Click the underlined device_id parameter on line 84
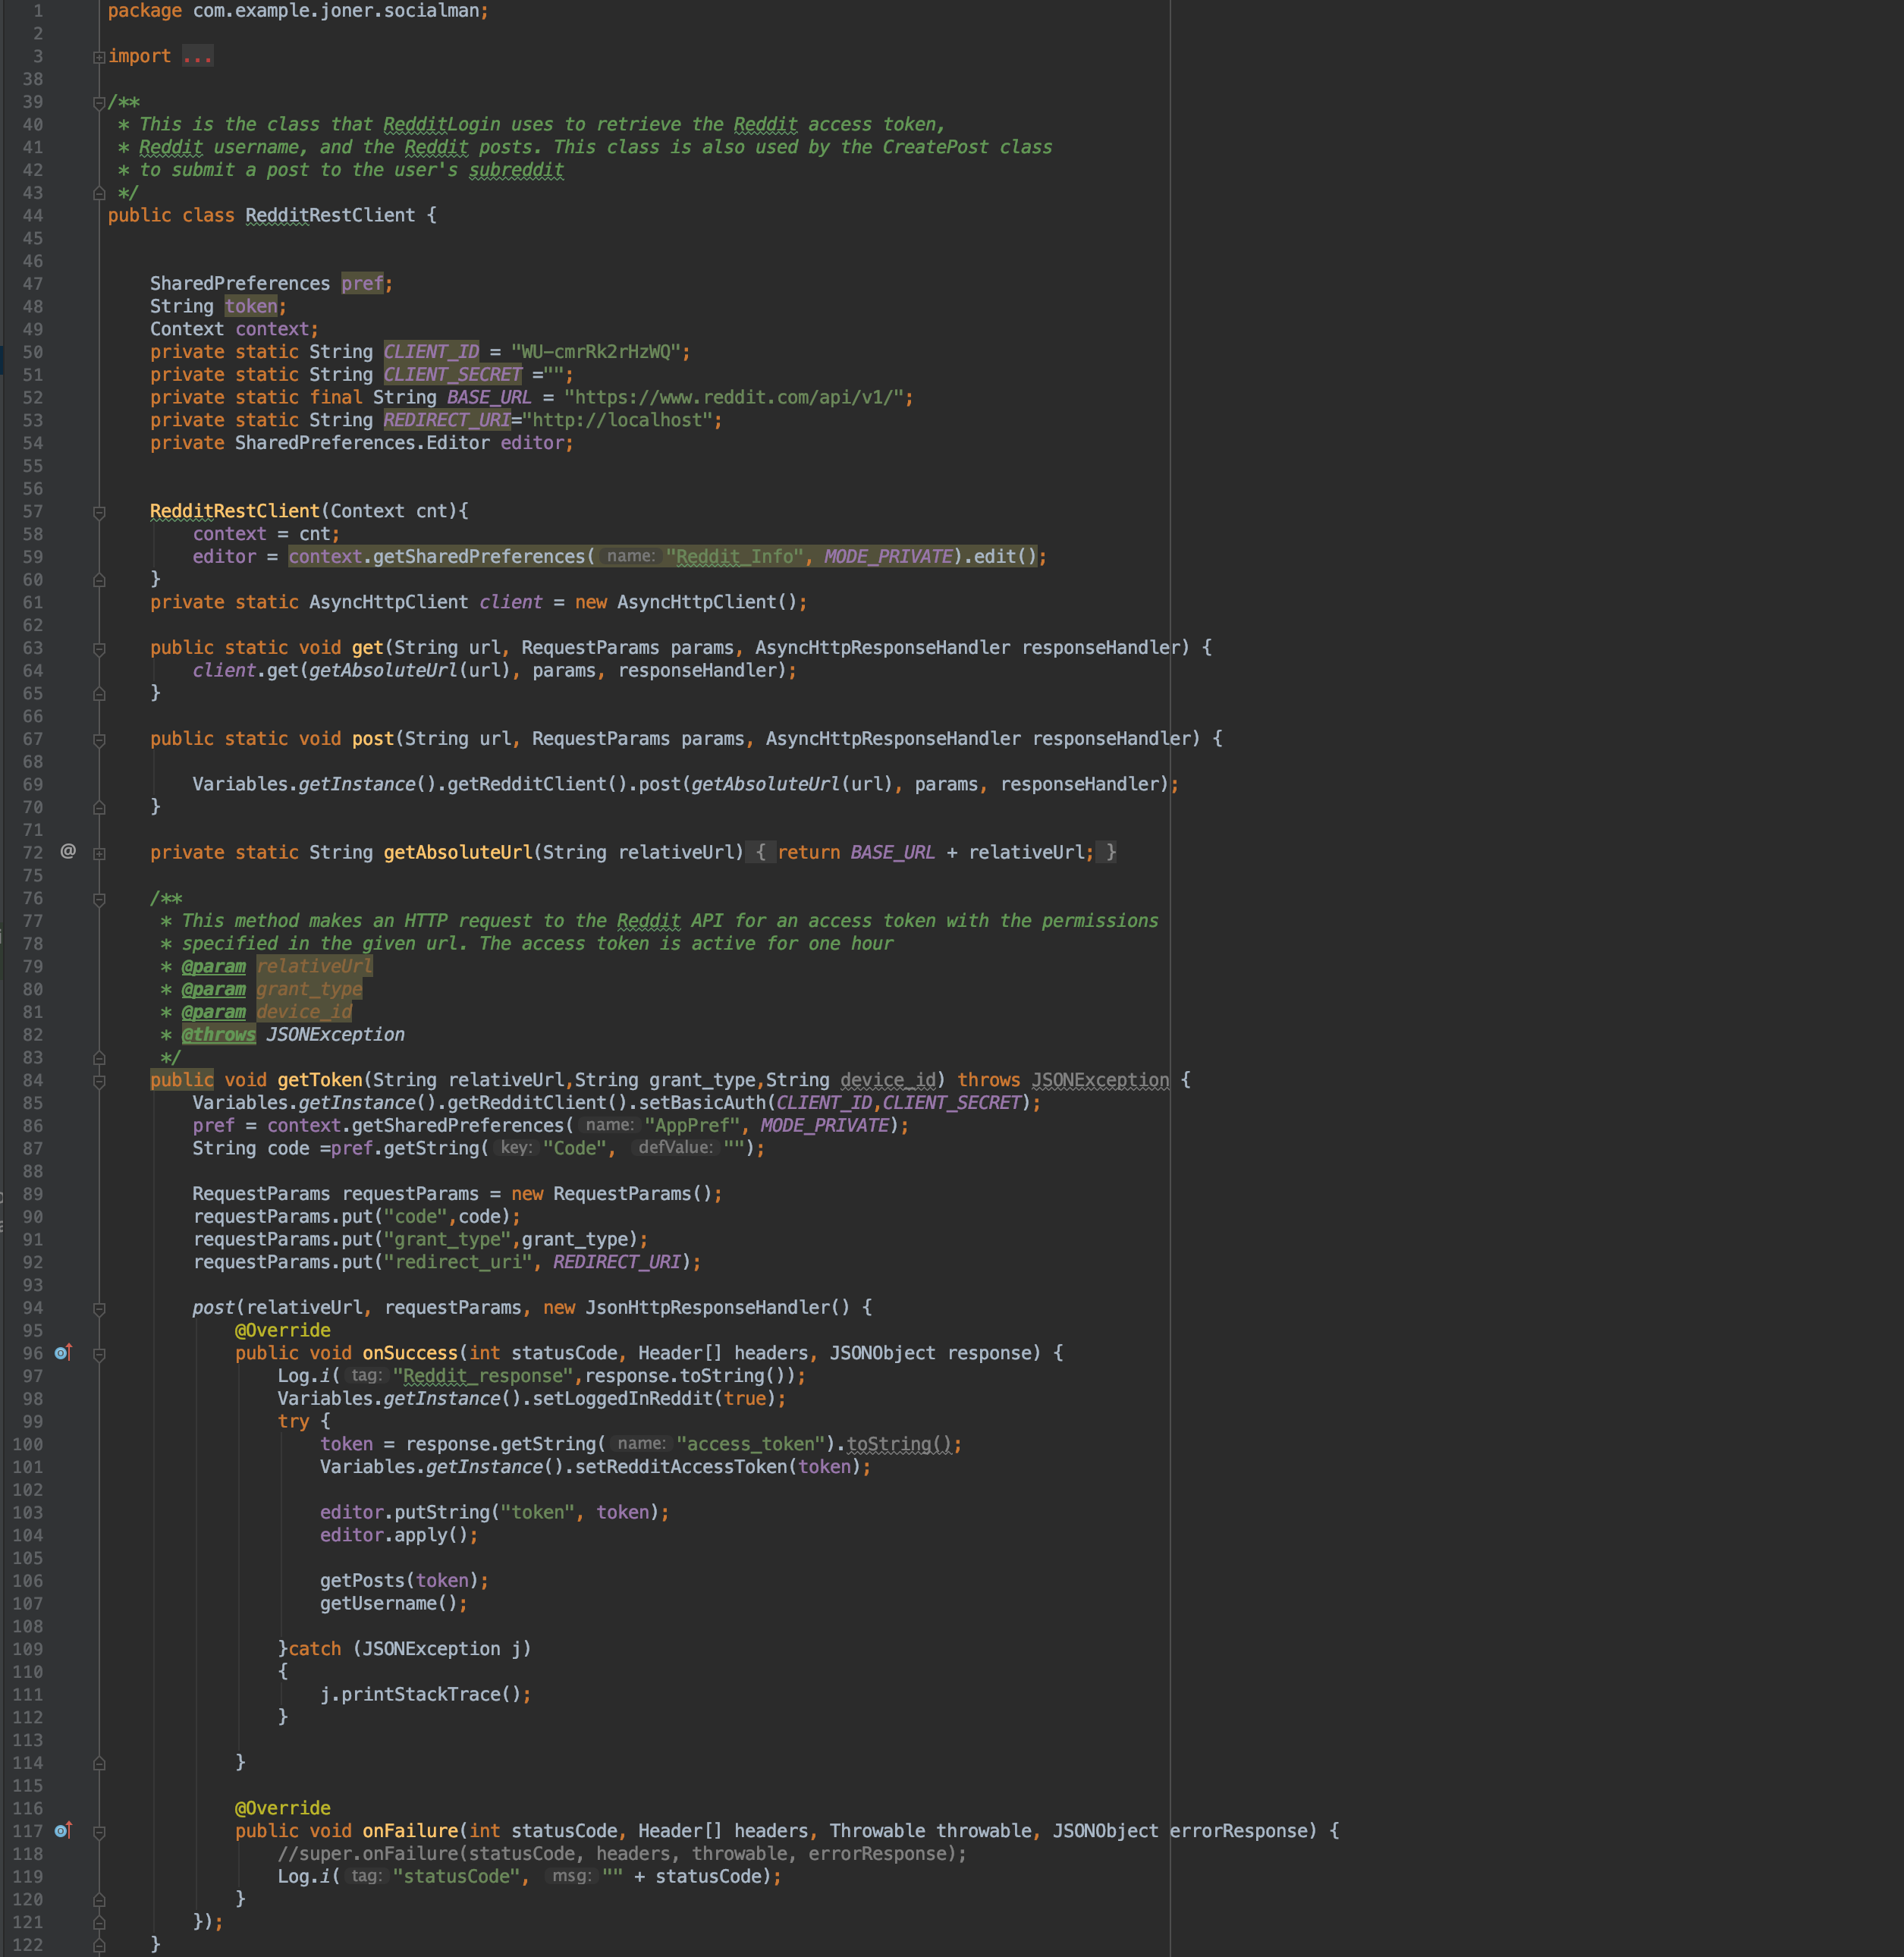The width and height of the screenshot is (1904, 1957). (x=888, y=1080)
